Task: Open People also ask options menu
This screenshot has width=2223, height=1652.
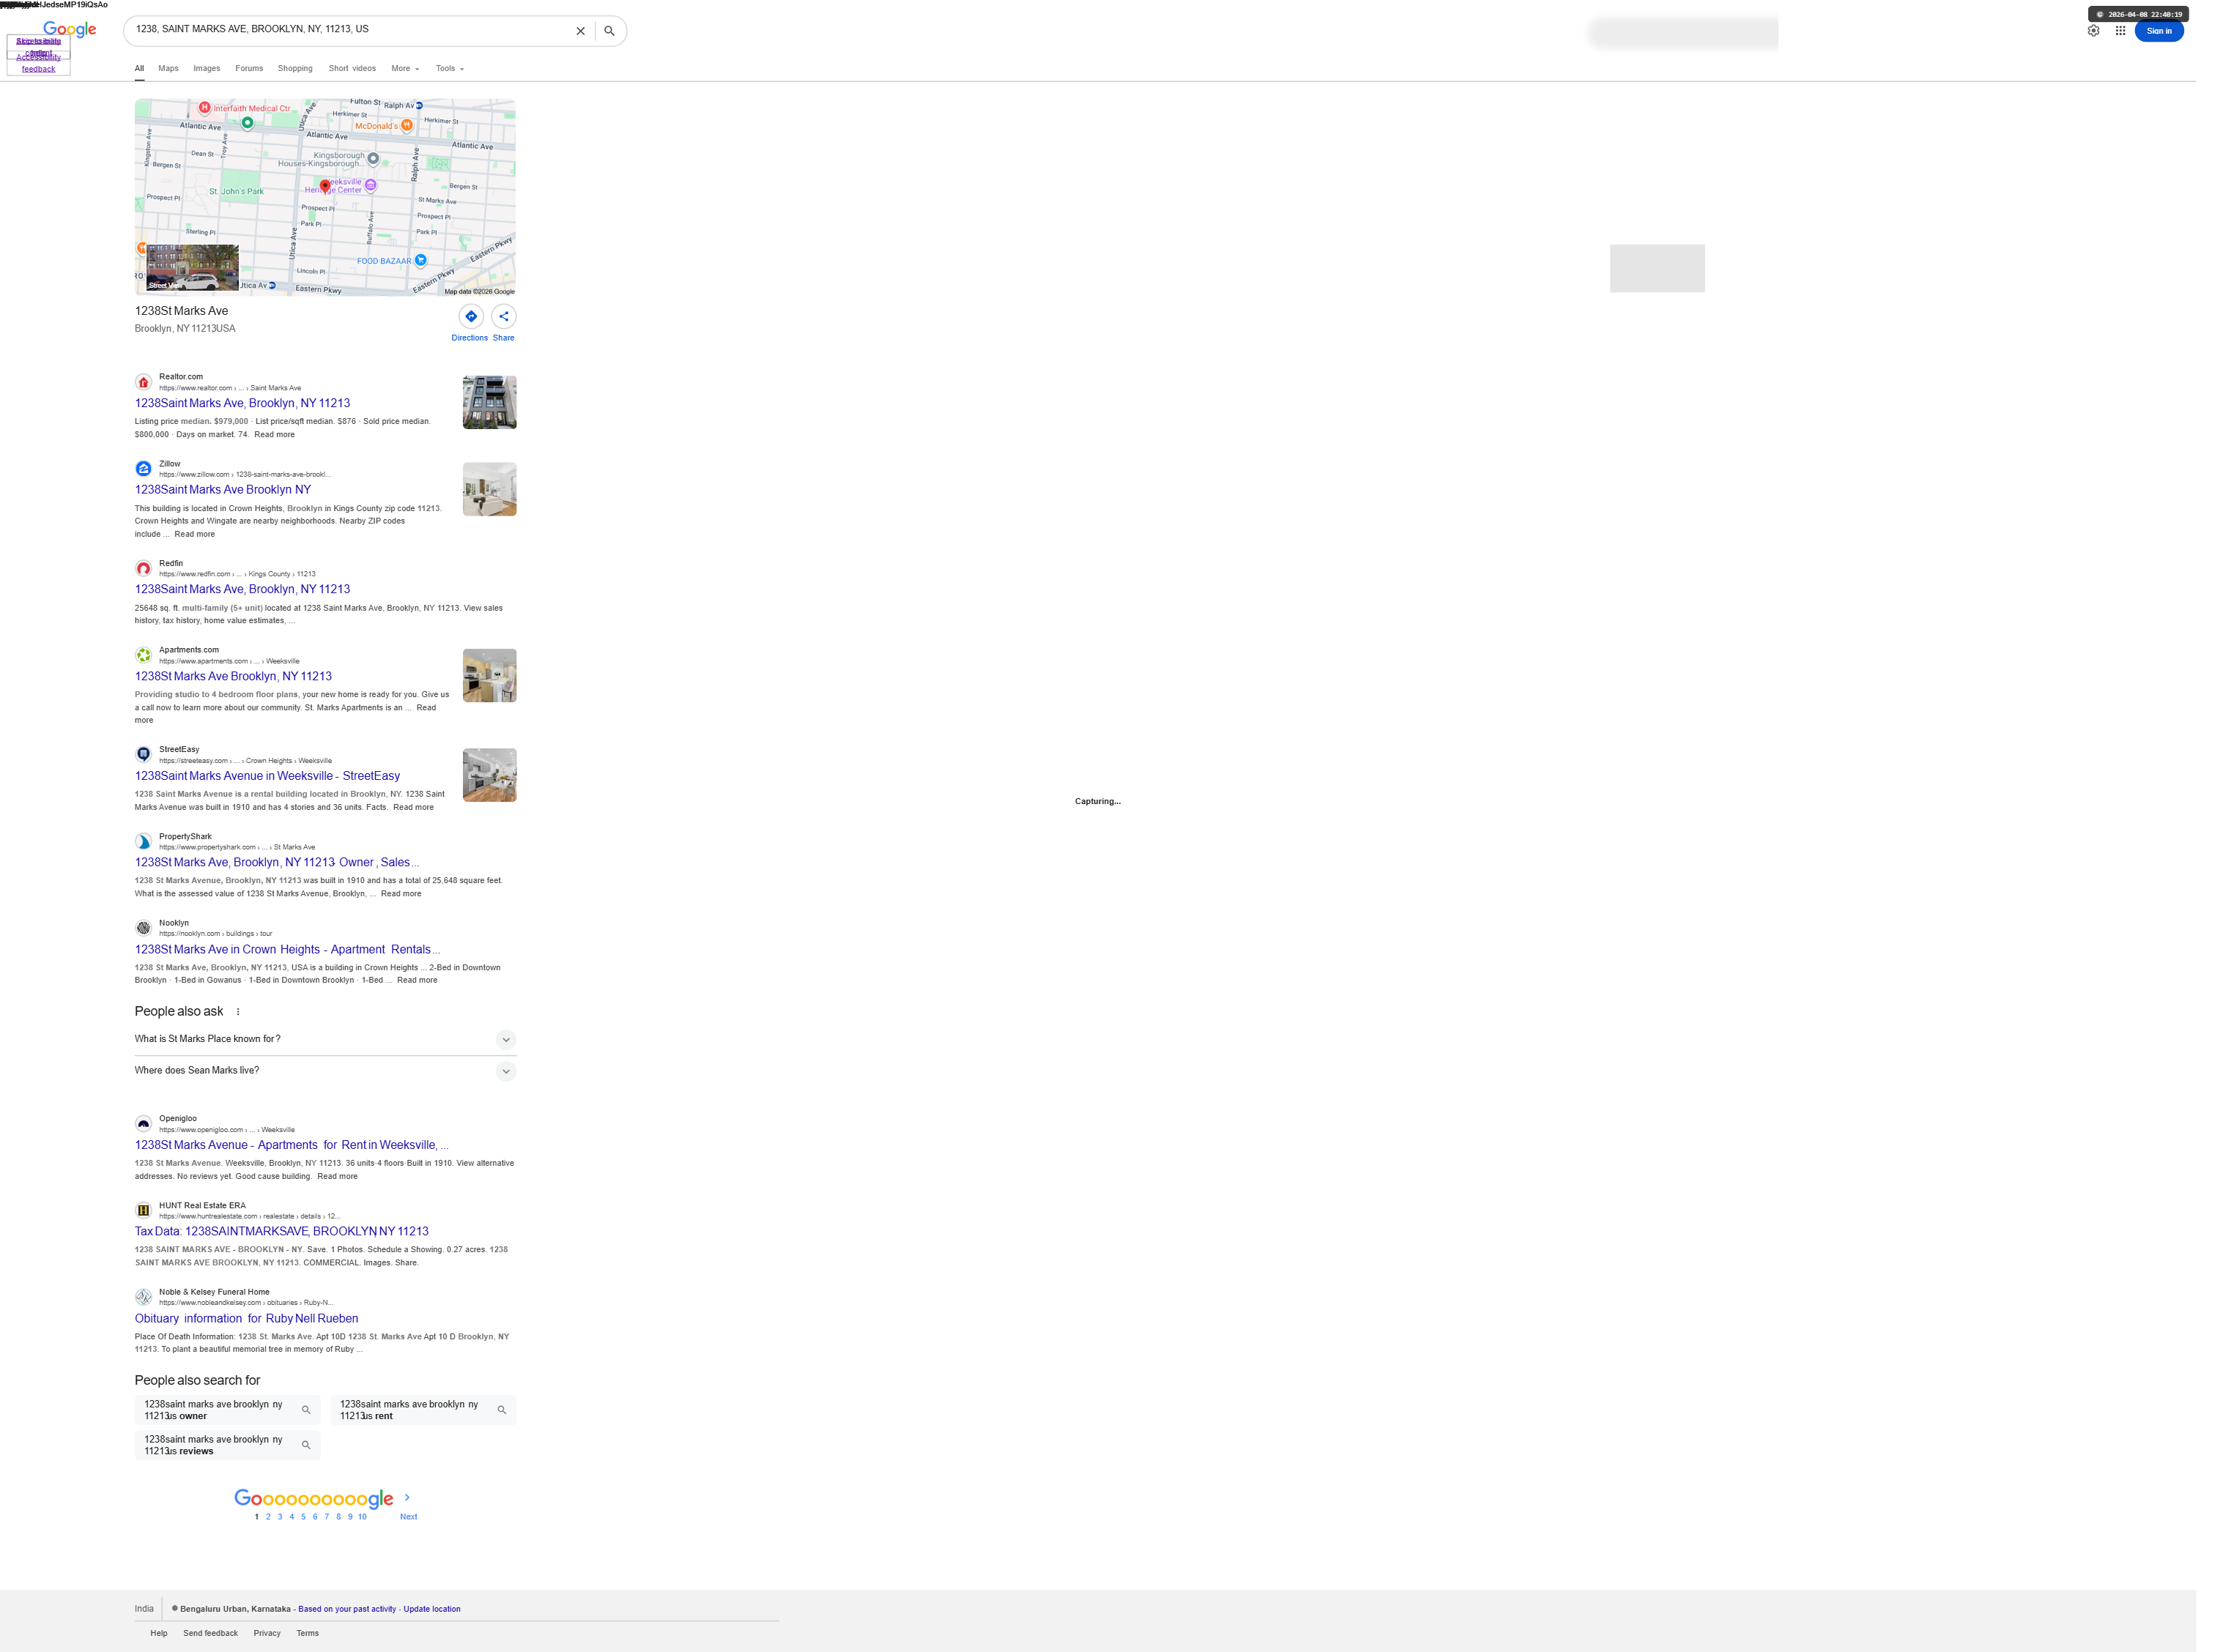Action: pos(238,1012)
